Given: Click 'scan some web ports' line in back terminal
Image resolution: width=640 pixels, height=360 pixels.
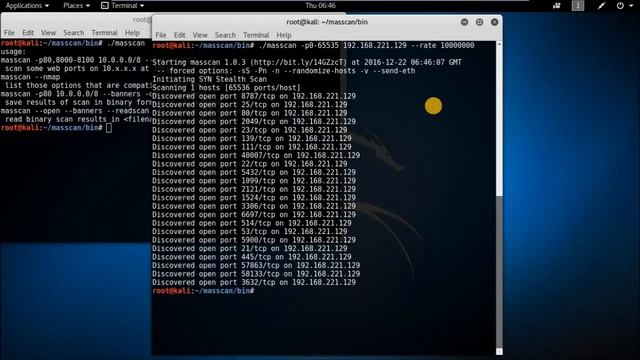Looking at the screenshot, I should pyautogui.click(x=77, y=69).
